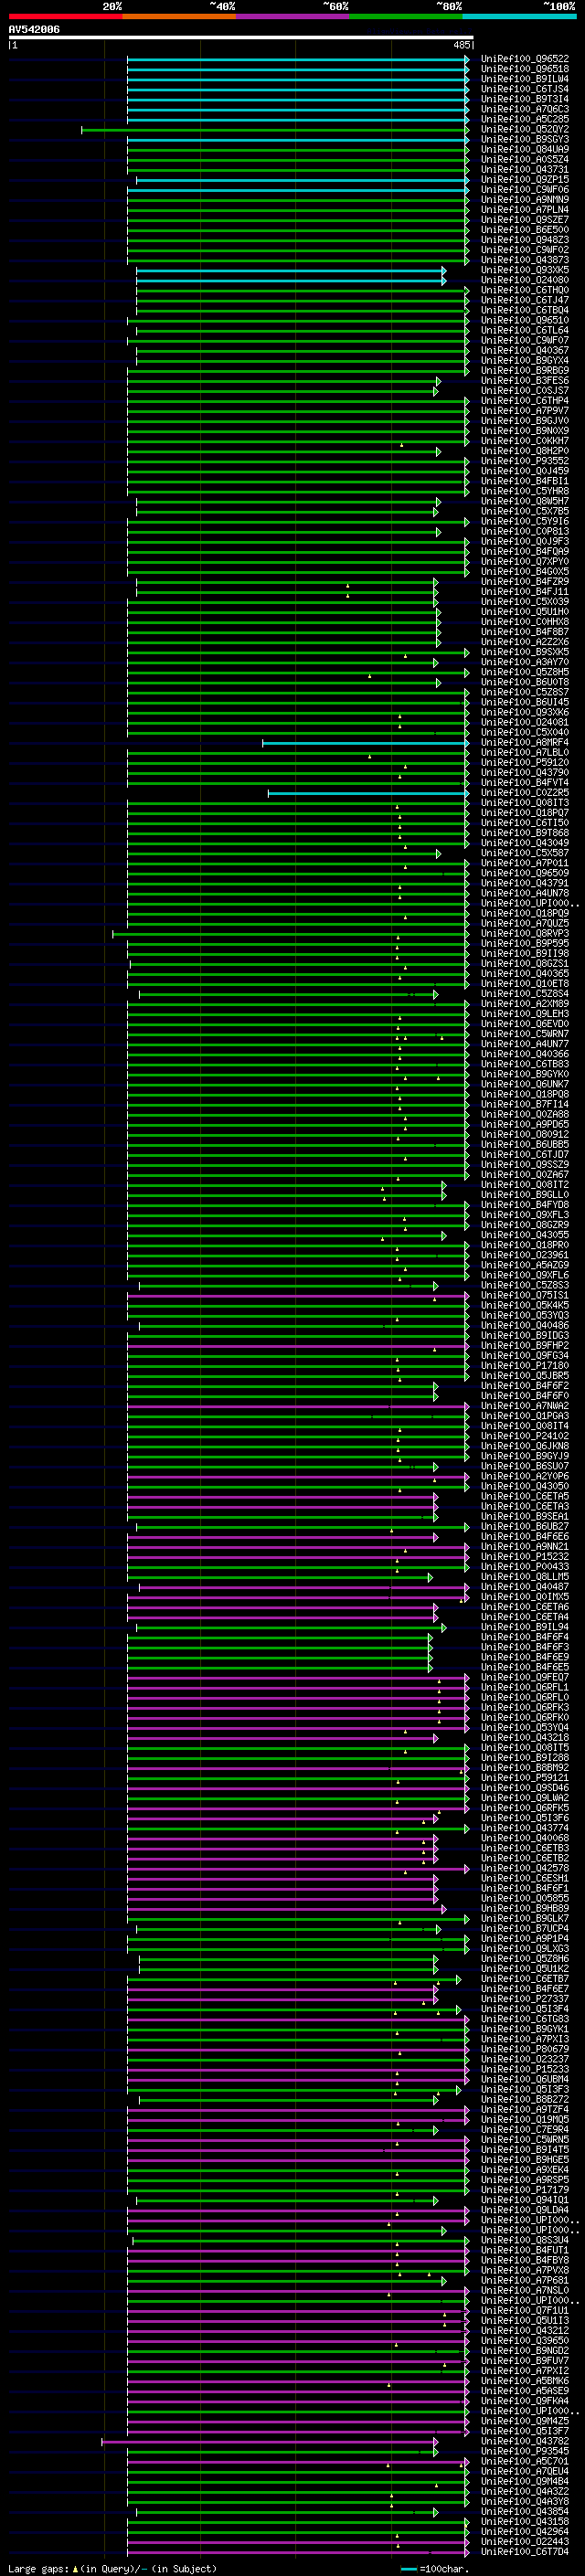The height and width of the screenshot is (2576, 585).
Task: Select the UniRef100_C6THQ0 label
Action: point(524,290)
